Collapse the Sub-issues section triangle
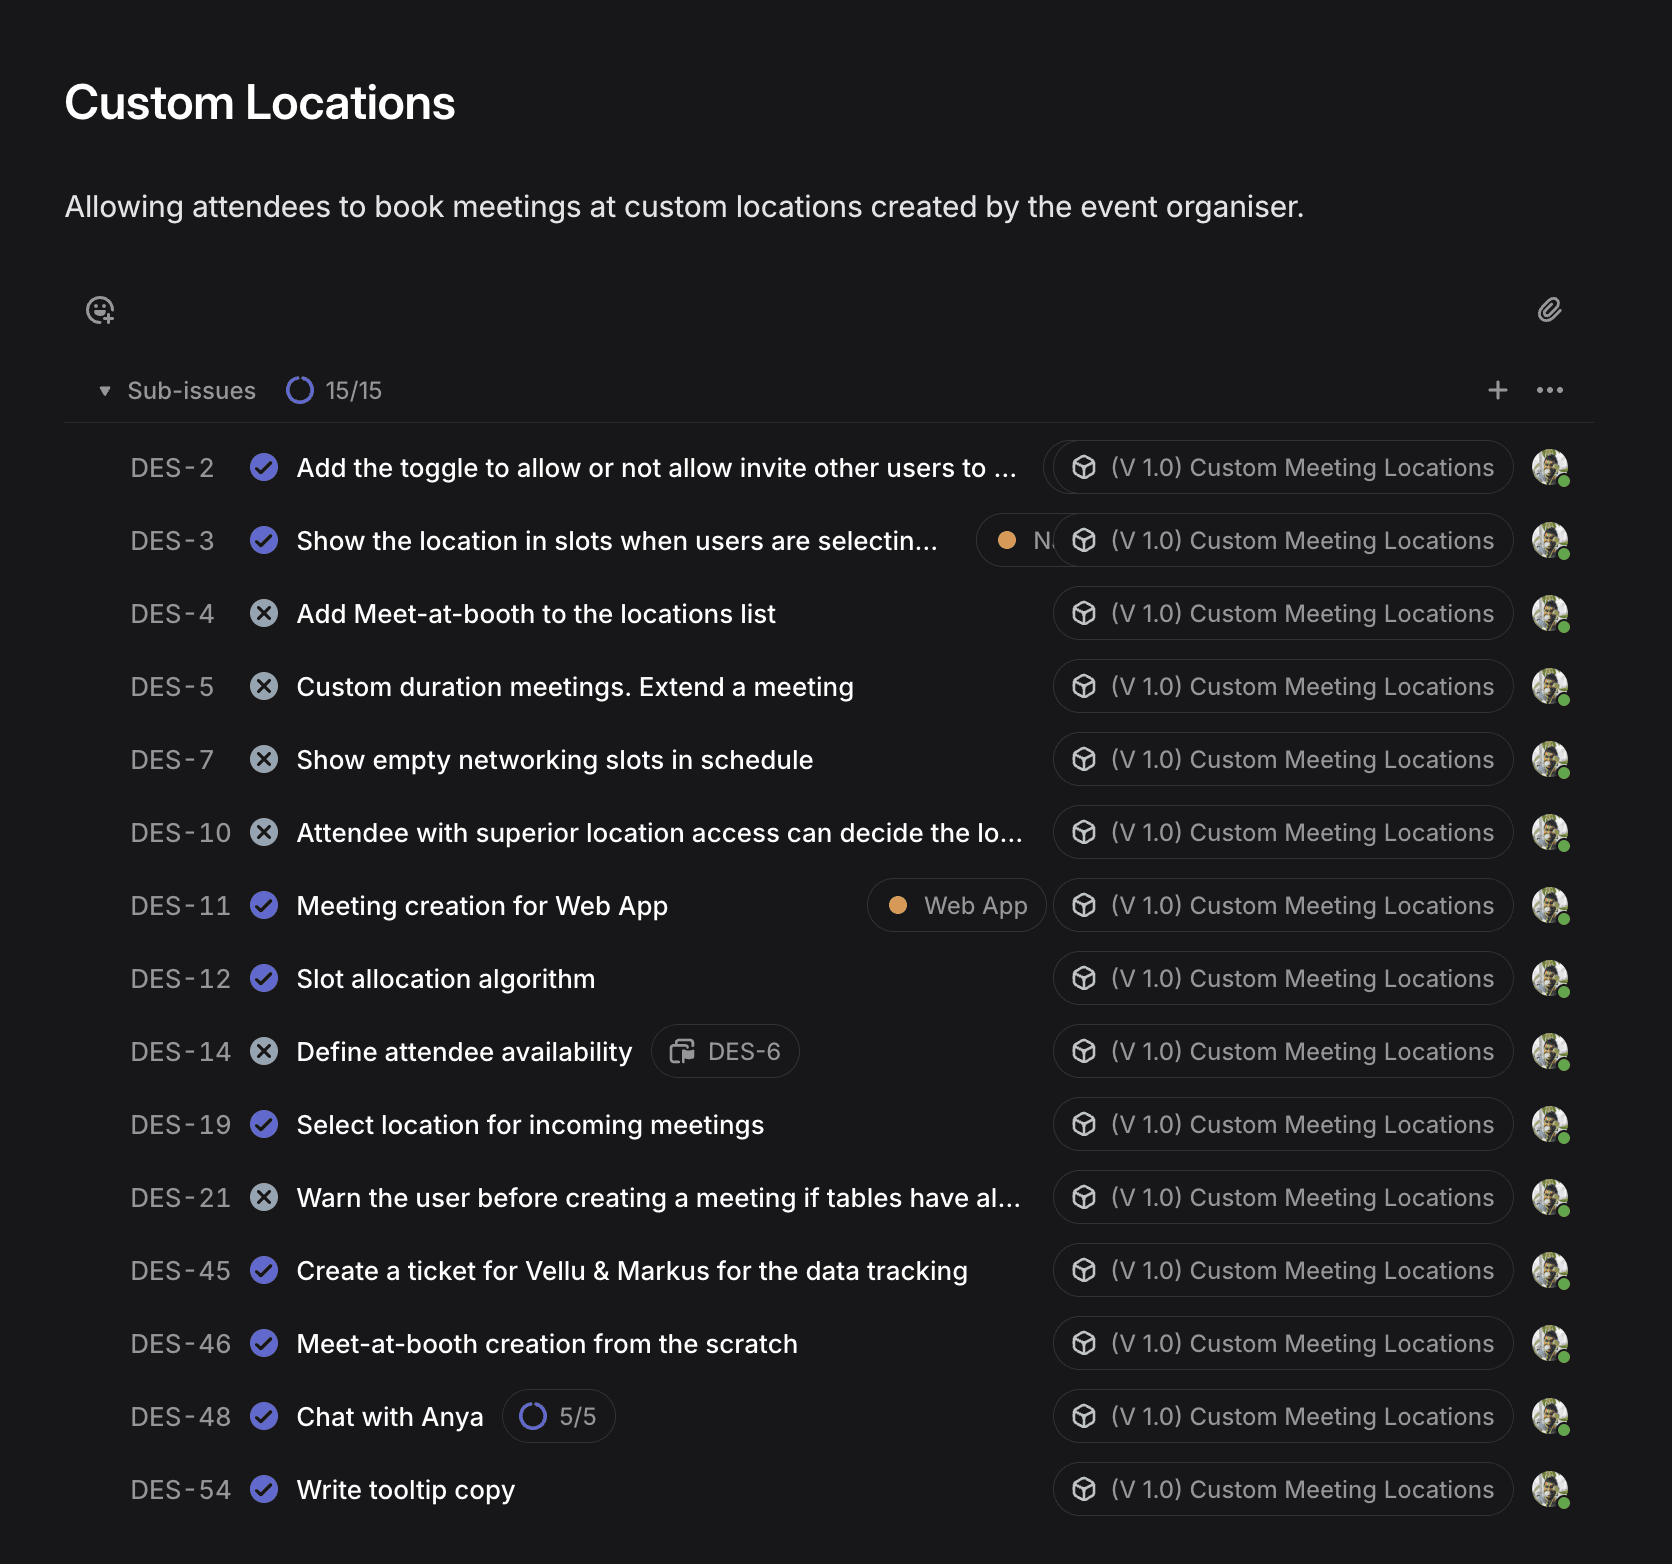The height and width of the screenshot is (1564, 1672). 104,391
